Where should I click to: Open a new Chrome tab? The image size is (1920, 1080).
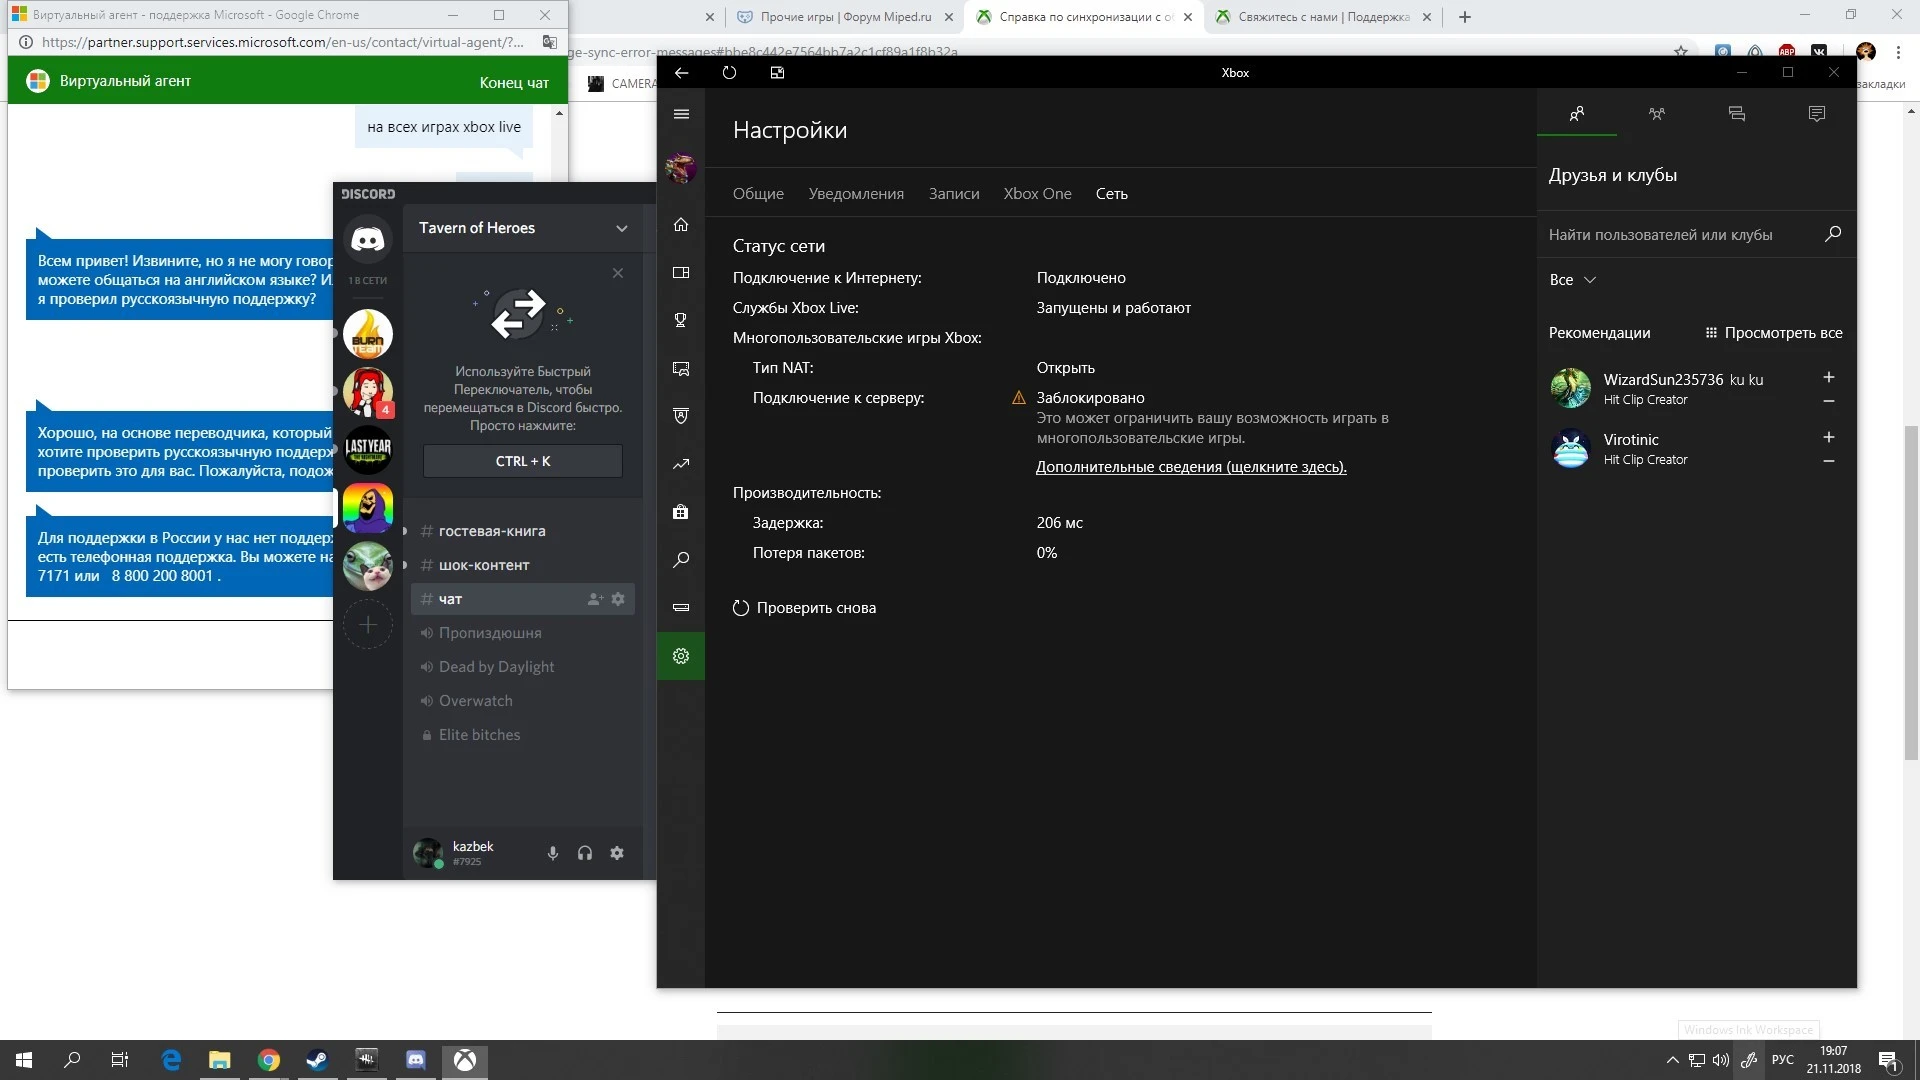1465,17
